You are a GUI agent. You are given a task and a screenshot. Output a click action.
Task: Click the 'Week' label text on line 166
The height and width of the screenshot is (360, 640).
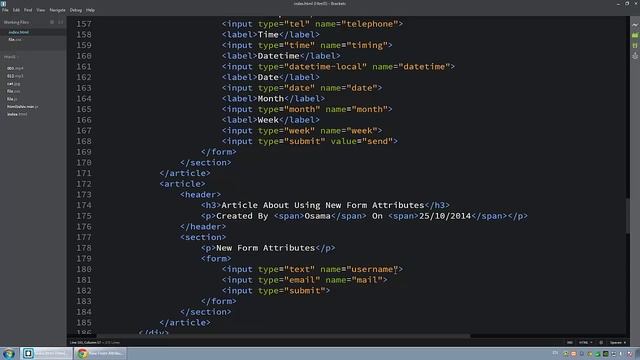pyautogui.click(x=268, y=120)
